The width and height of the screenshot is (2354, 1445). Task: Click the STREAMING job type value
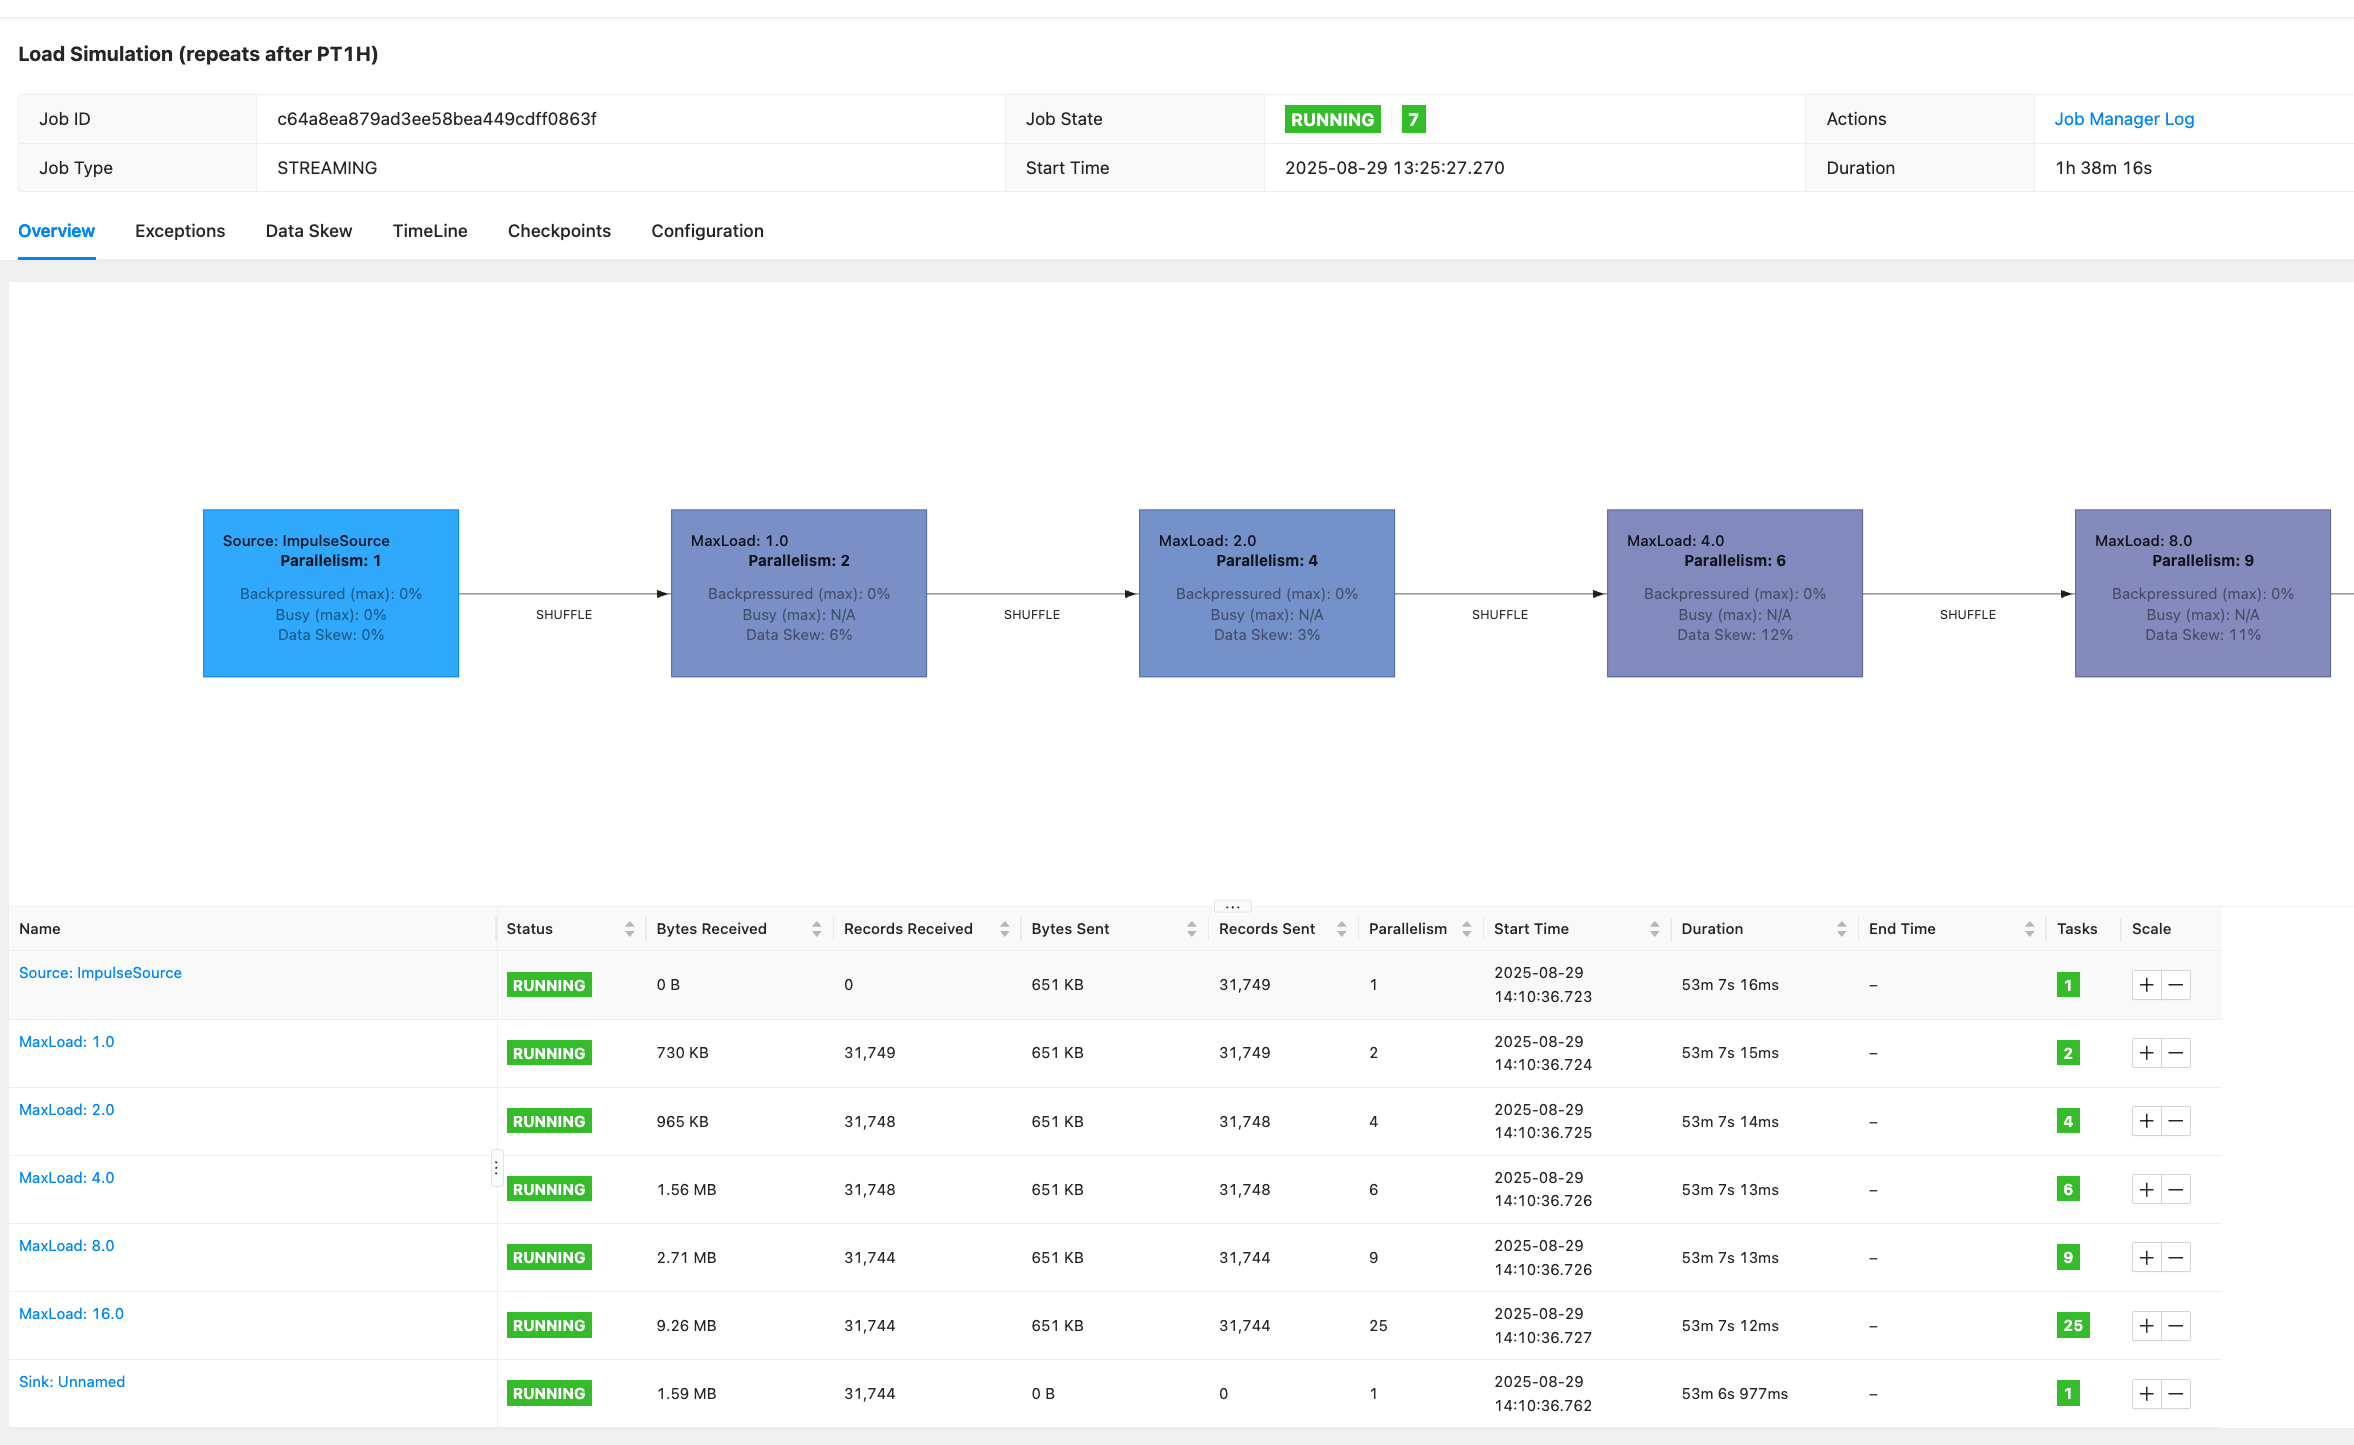point(327,168)
